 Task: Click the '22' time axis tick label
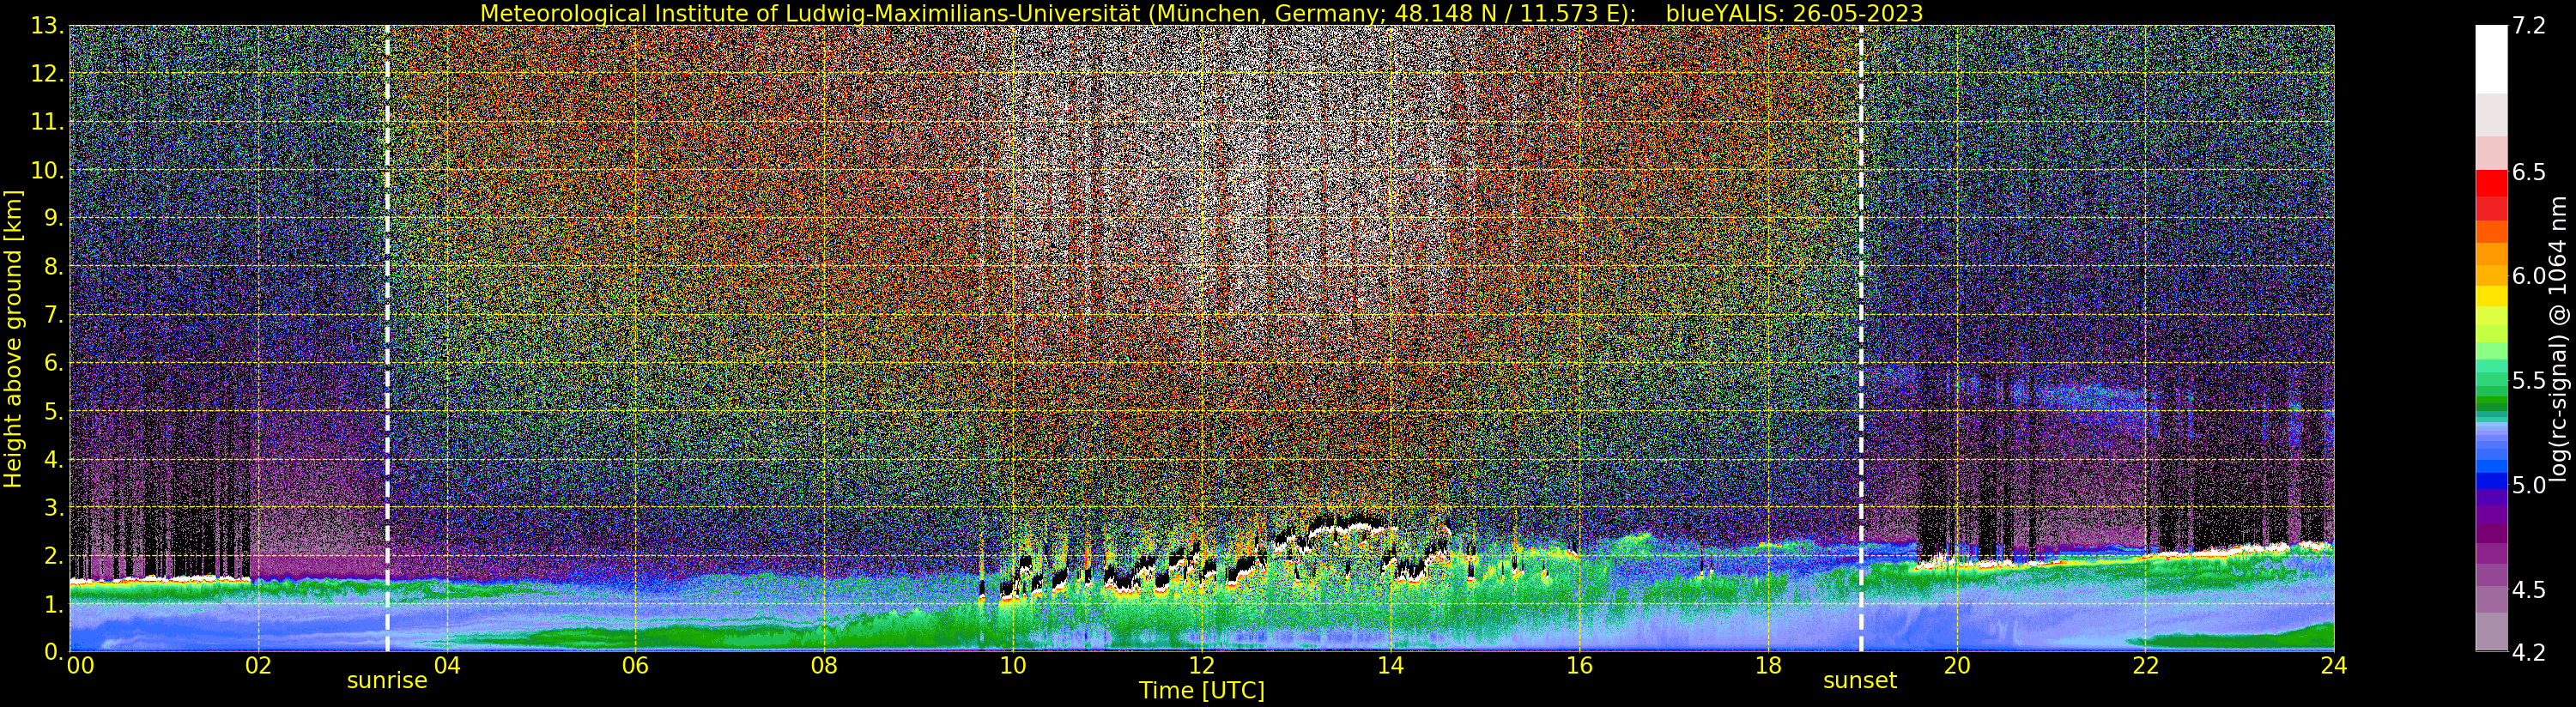coord(2145,666)
